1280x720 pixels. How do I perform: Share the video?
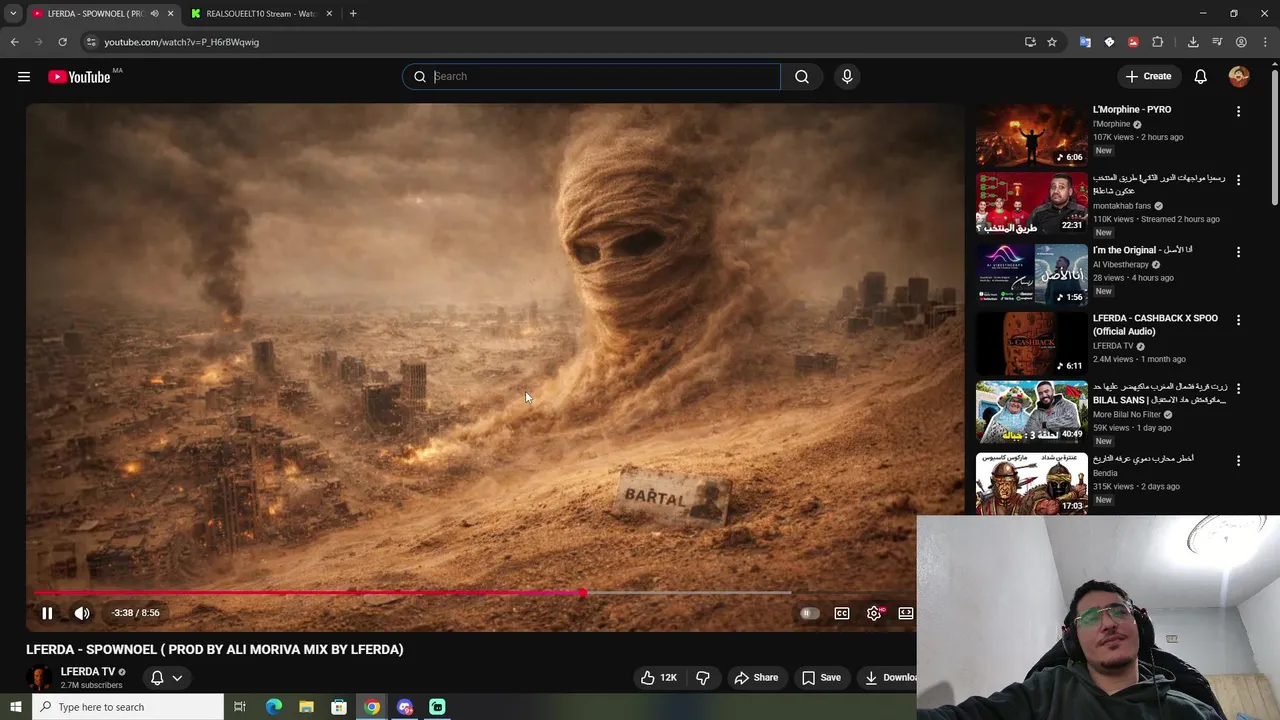click(x=756, y=678)
